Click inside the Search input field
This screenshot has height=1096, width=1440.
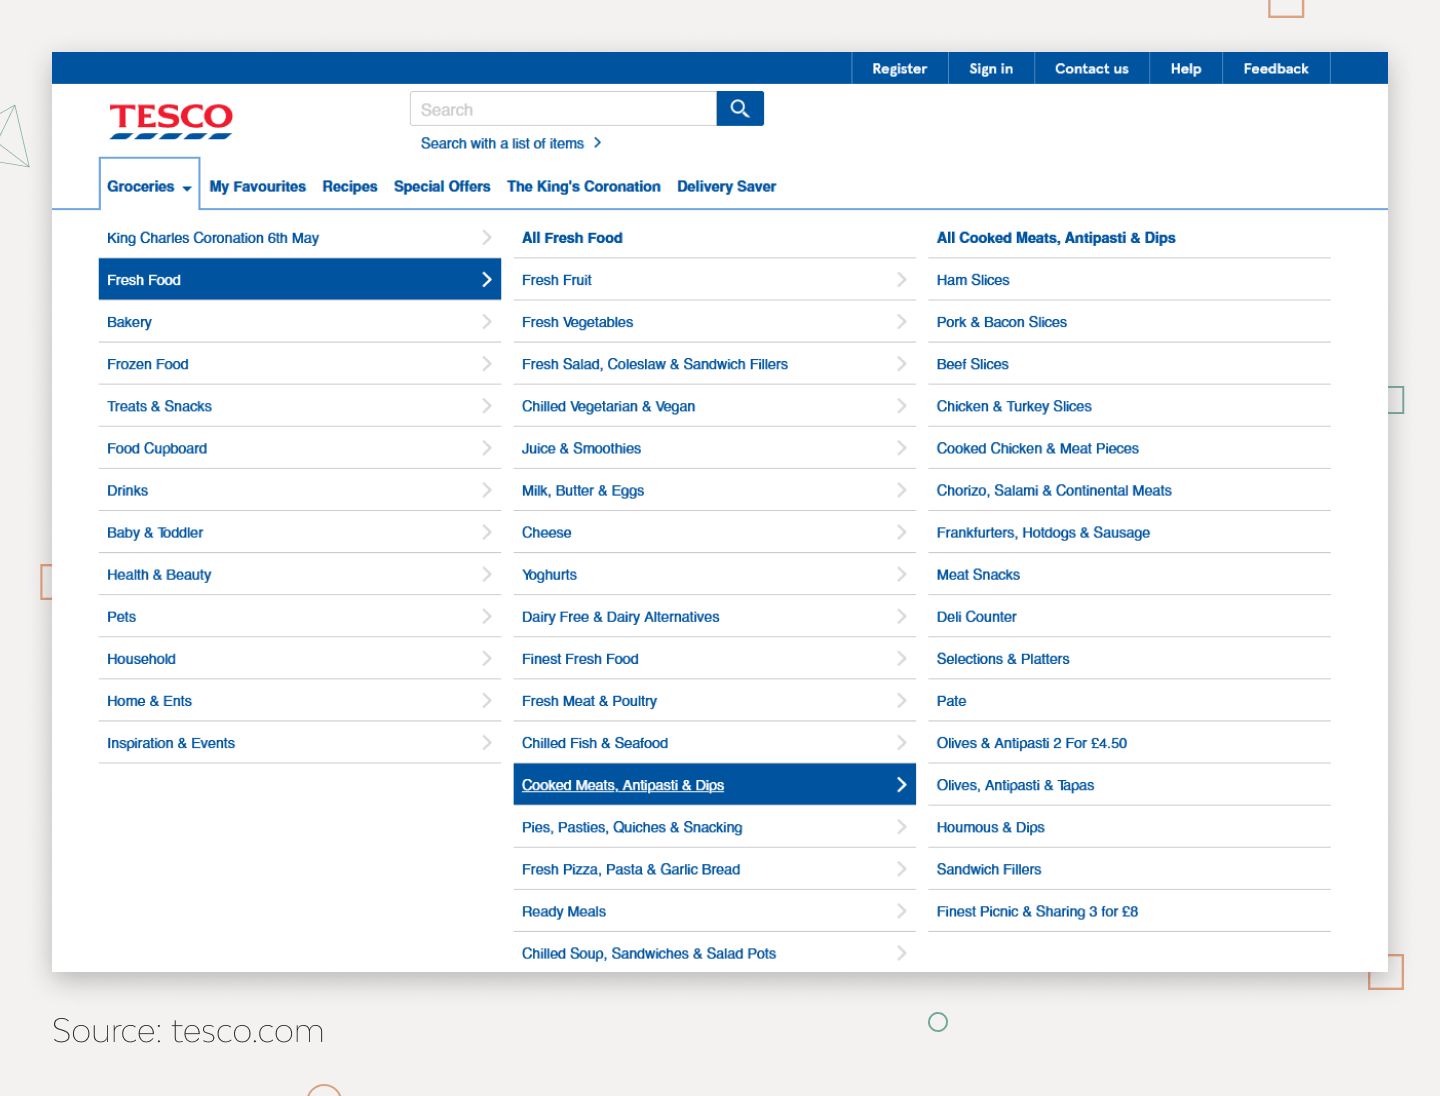coord(563,109)
